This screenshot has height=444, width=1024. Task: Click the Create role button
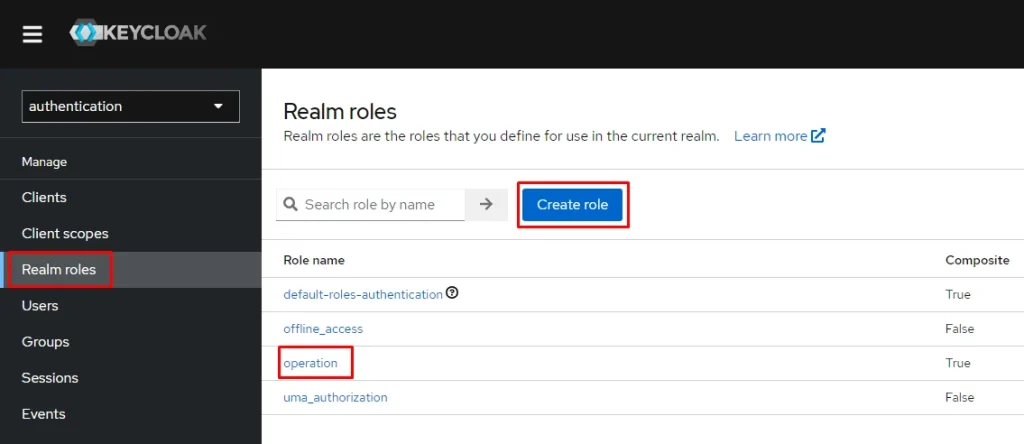(572, 204)
